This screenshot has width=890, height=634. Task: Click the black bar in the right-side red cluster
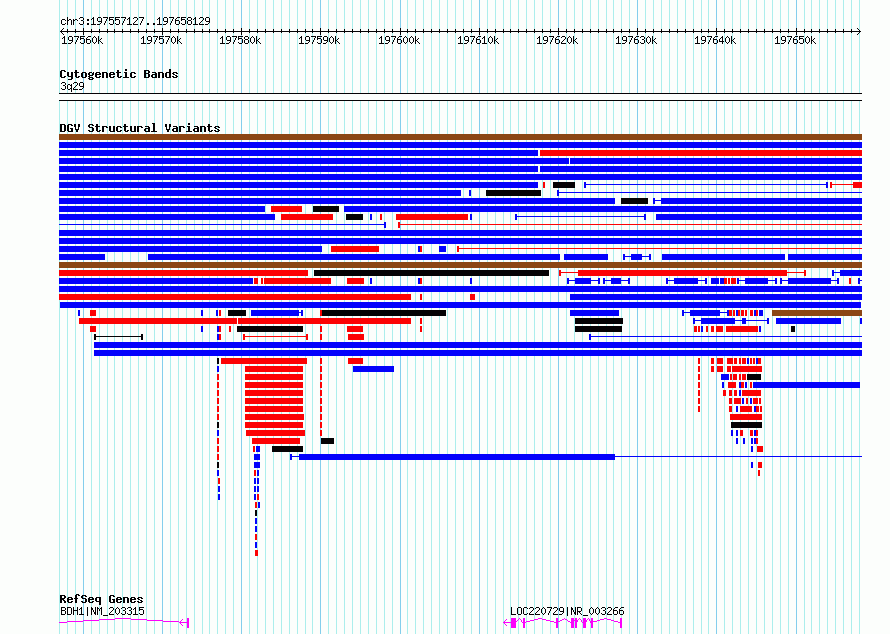[746, 425]
